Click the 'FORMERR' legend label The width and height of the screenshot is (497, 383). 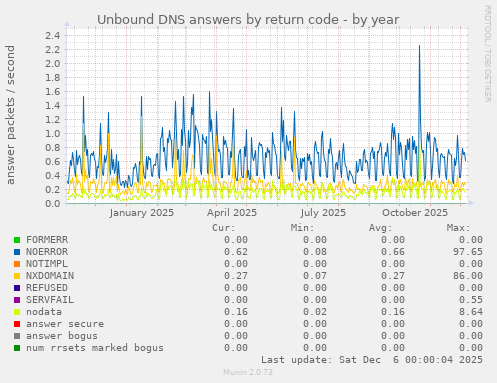47,240
